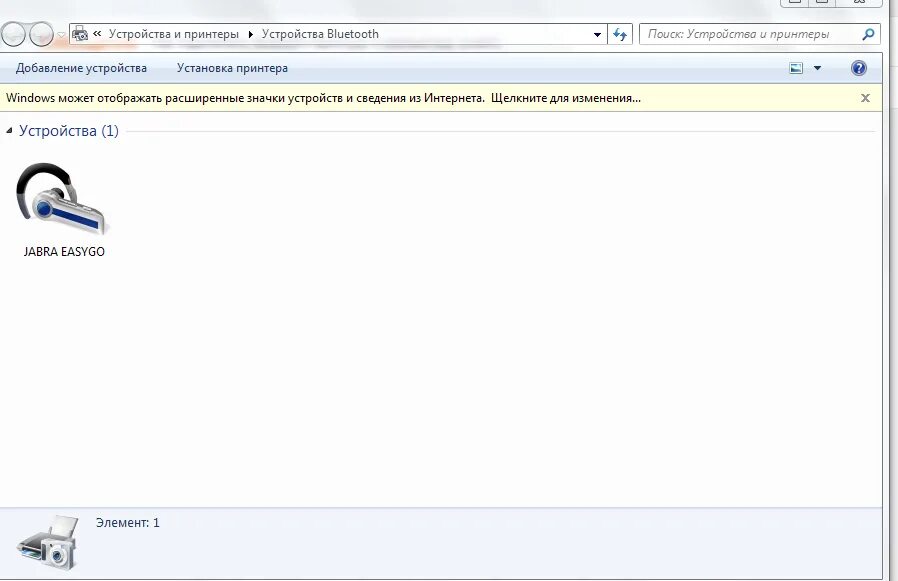Click the search magnifier icon
This screenshot has width=898, height=581.
868,34
